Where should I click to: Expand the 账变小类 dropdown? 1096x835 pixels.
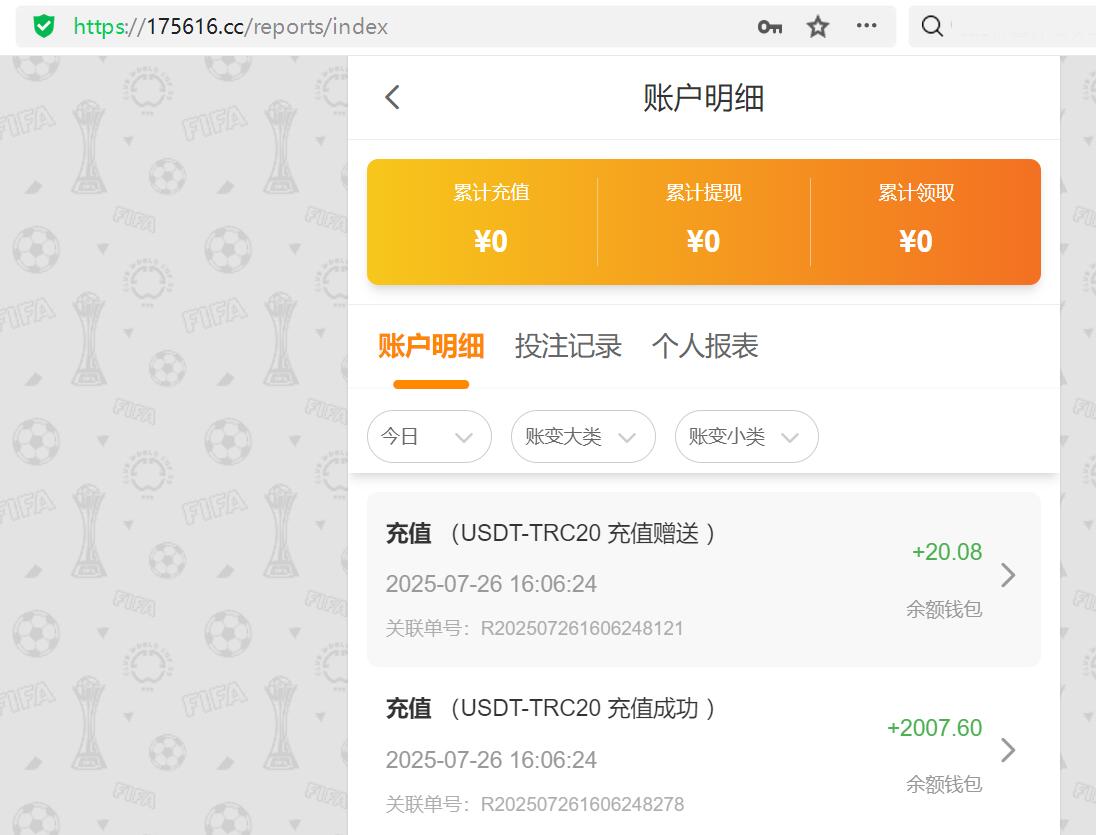tap(746, 436)
